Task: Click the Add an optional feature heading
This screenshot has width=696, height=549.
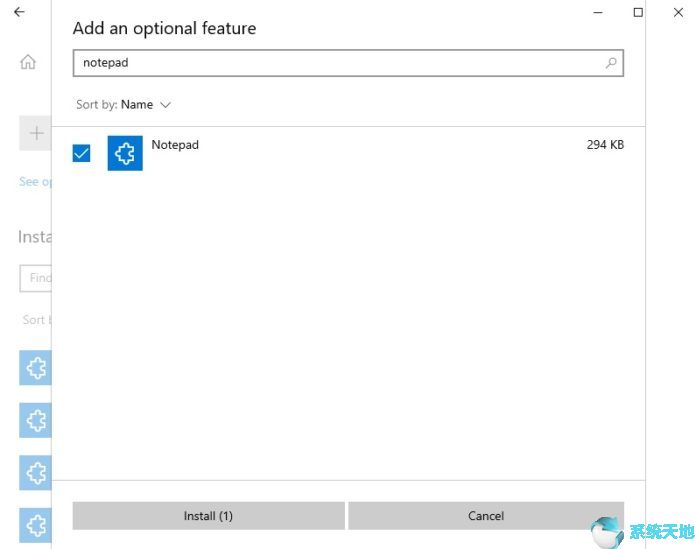Action: pyautogui.click(x=165, y=28)
